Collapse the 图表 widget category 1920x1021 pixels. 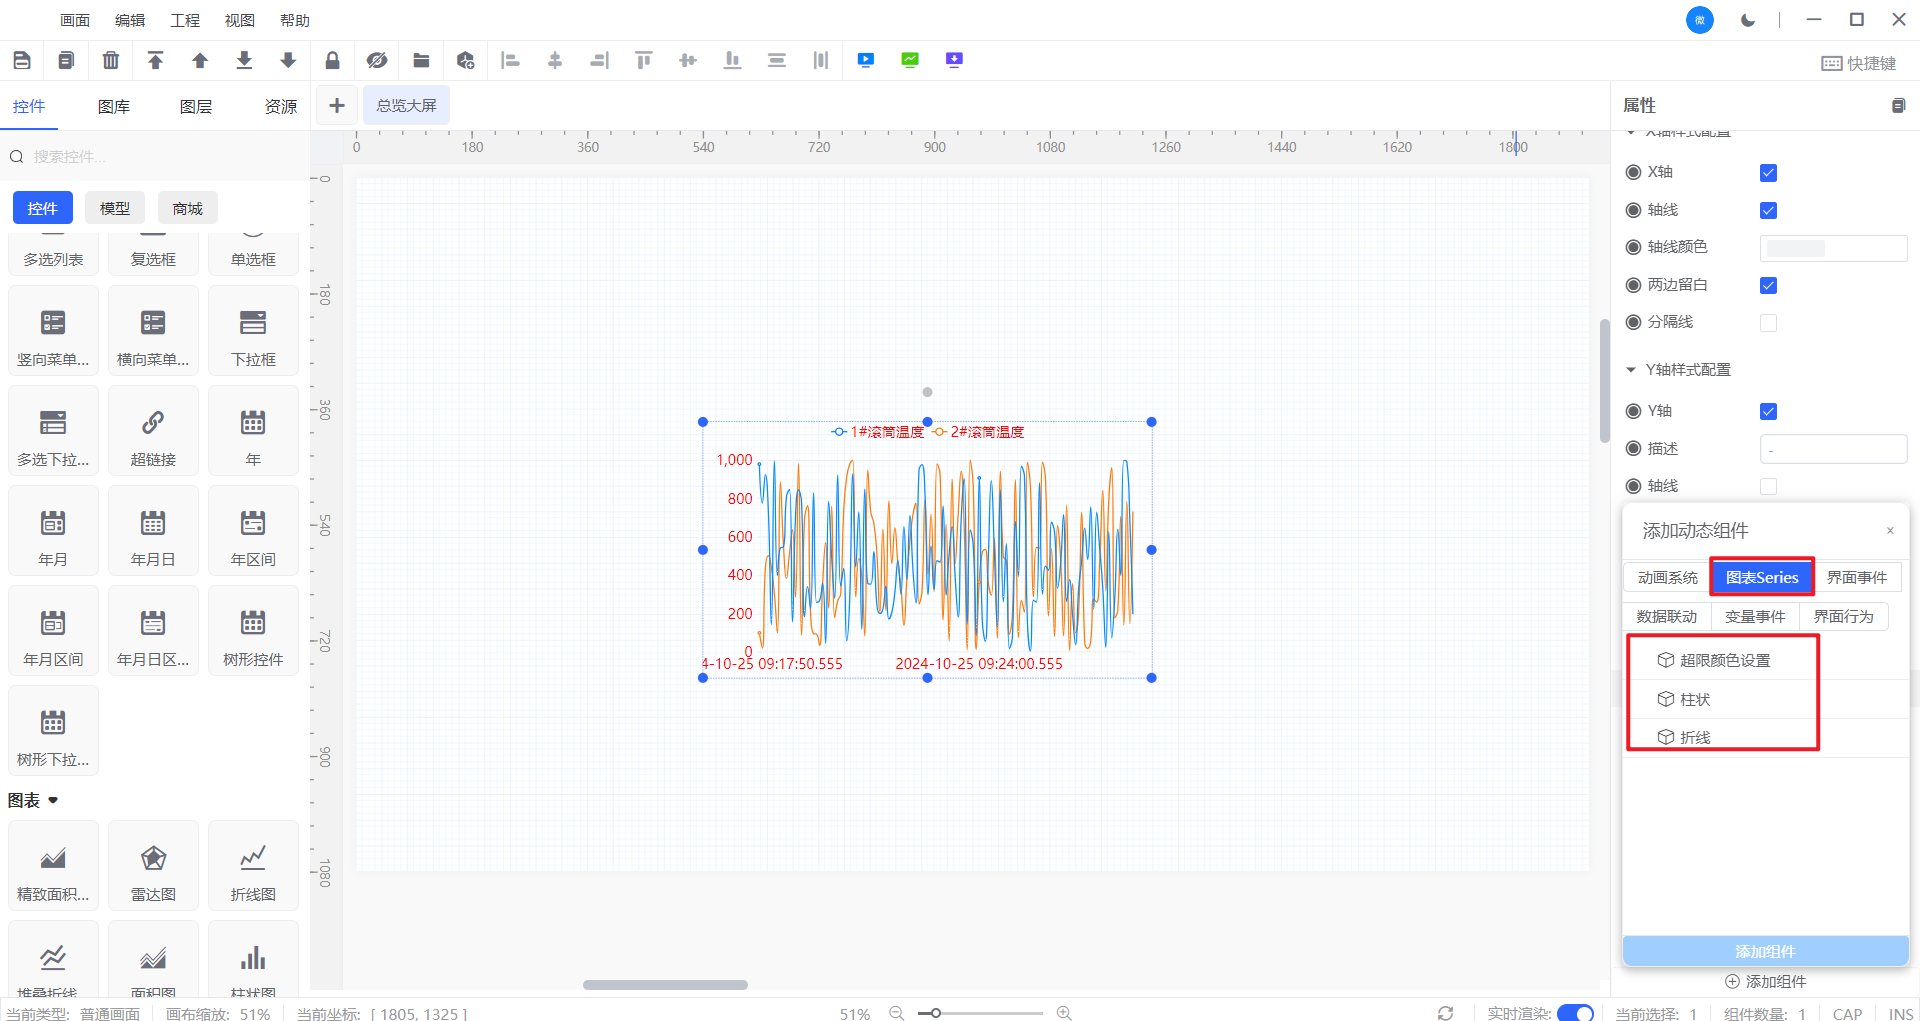pyautogui.click(x=53, y=800)
